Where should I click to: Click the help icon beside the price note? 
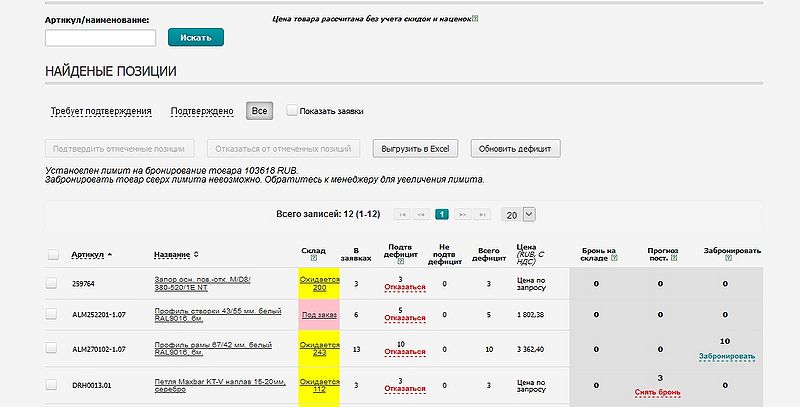click(475, 19)
